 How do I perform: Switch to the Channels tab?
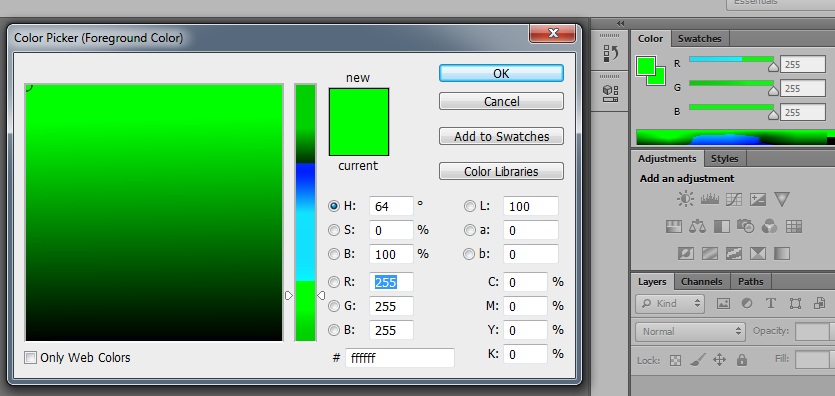coord(701,282)
